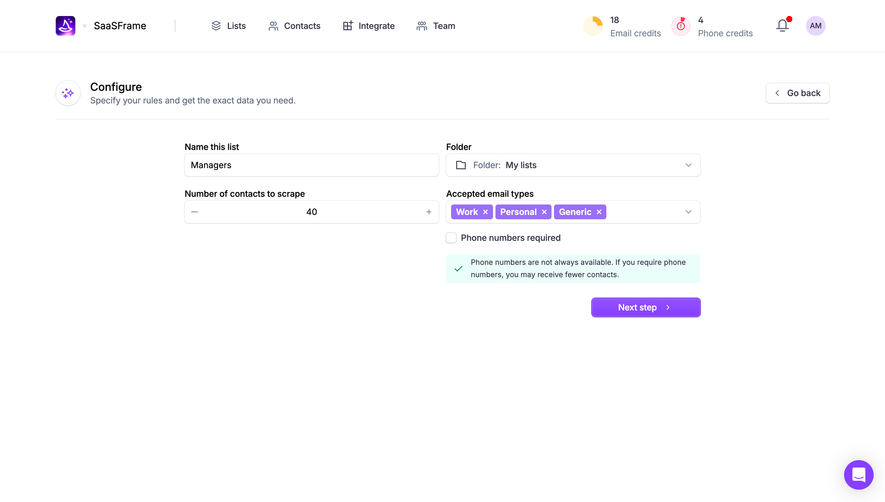Click the Go back button
The height and width of the screenshot is (502, 885).
coord(798,93)
